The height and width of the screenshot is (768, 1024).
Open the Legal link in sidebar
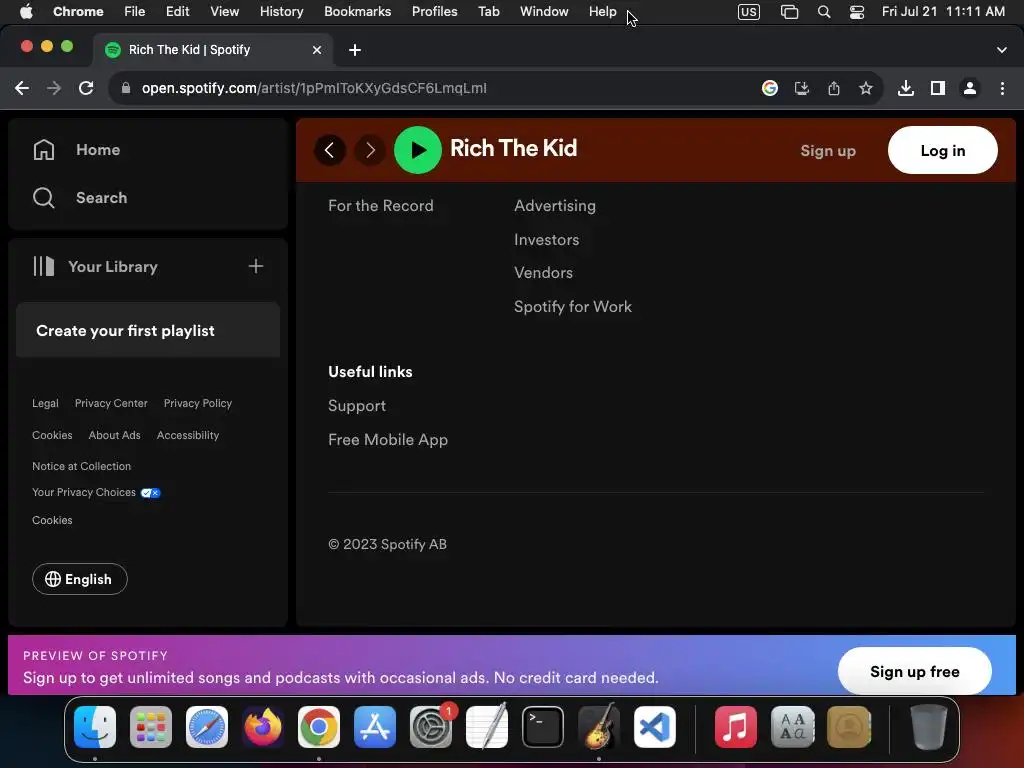point(45,403)
